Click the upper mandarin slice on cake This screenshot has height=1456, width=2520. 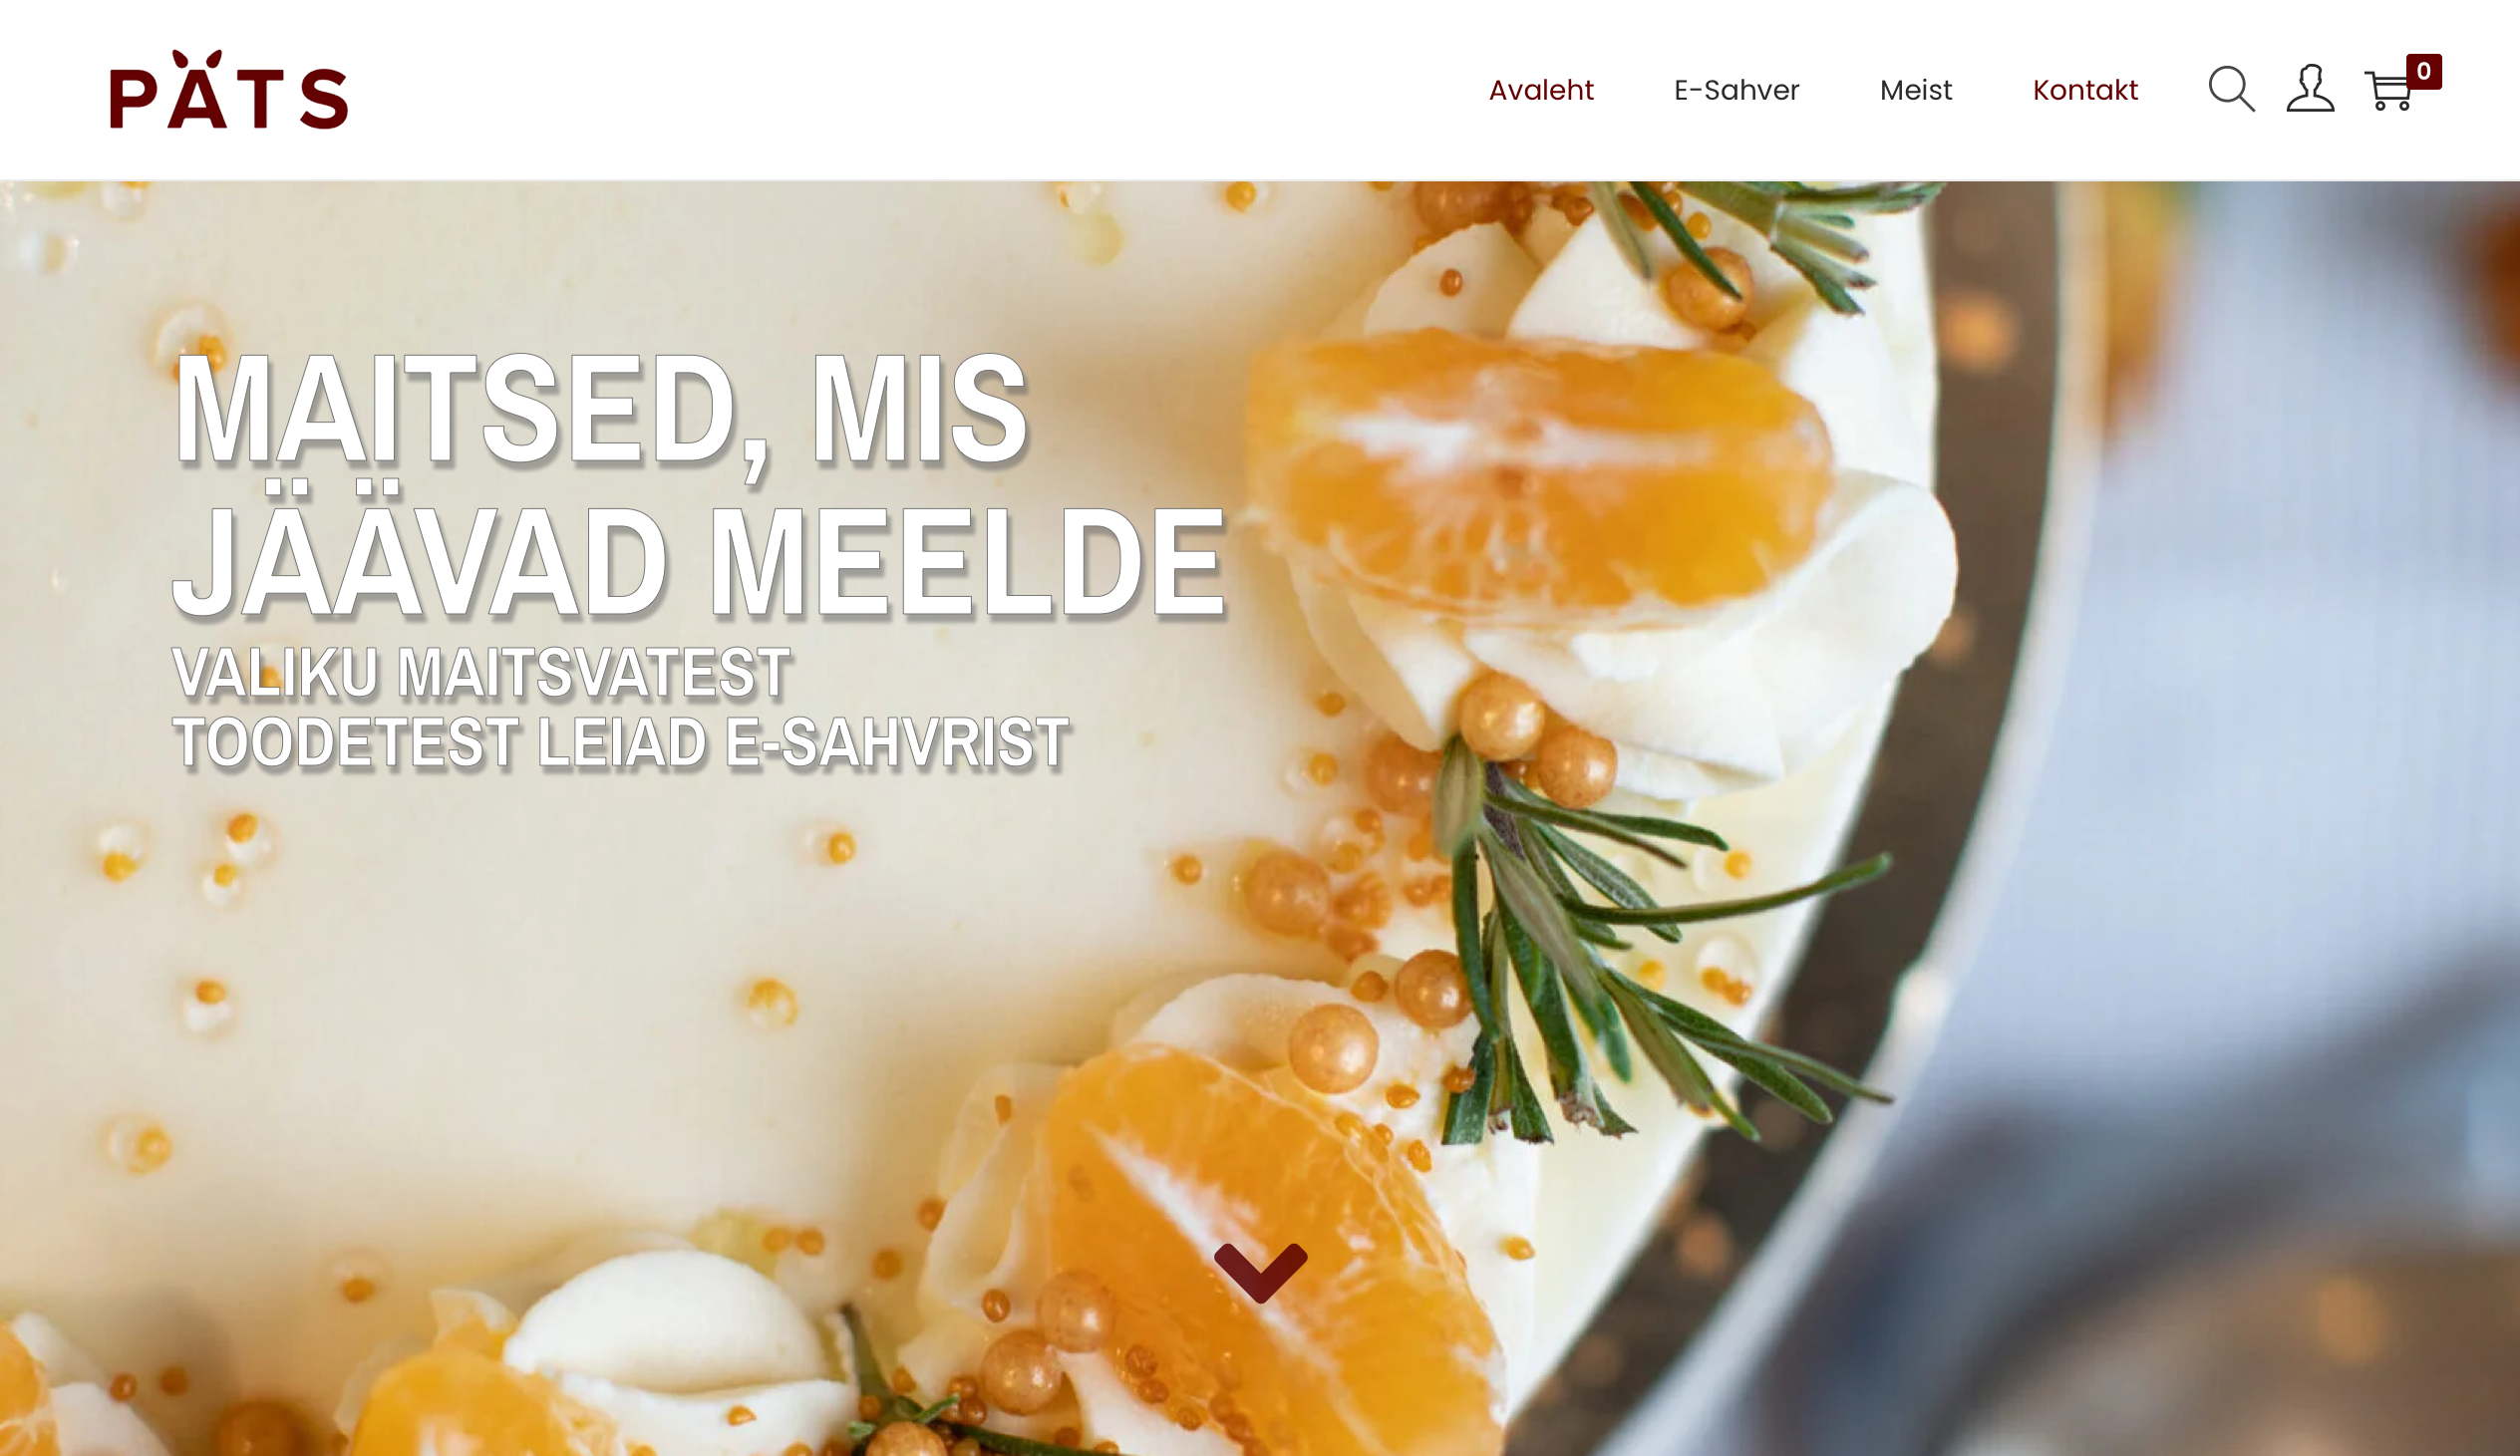(1540, 470)
